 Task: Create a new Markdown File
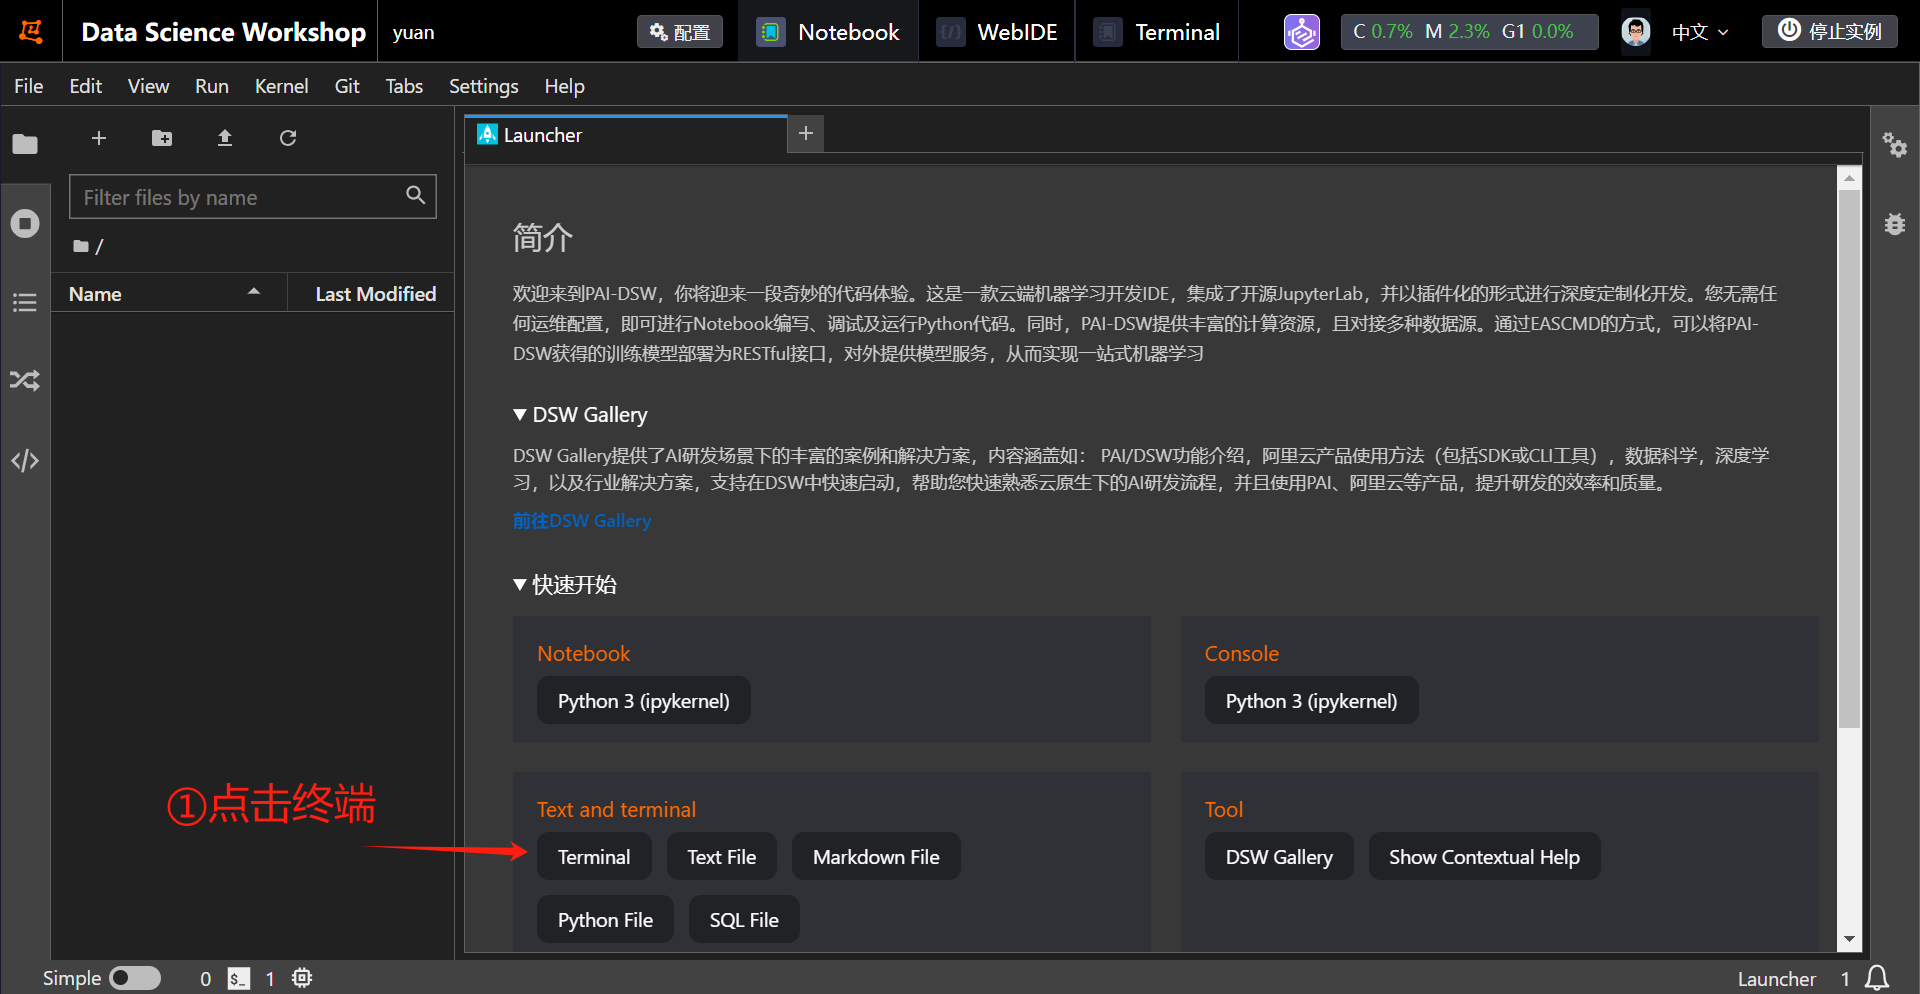pyautogui.click(x=876, y=857)
